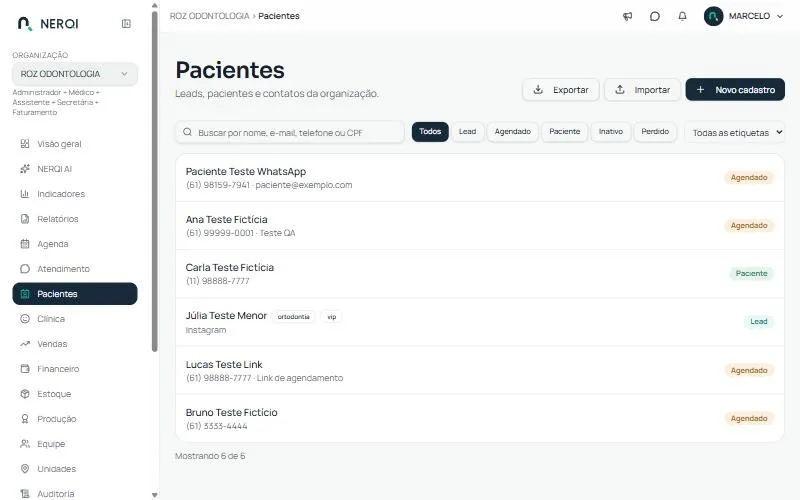The width and height of the screenshot is (800, 500).
Task: Click the Relatórios document icon
Action: (24, 219)
